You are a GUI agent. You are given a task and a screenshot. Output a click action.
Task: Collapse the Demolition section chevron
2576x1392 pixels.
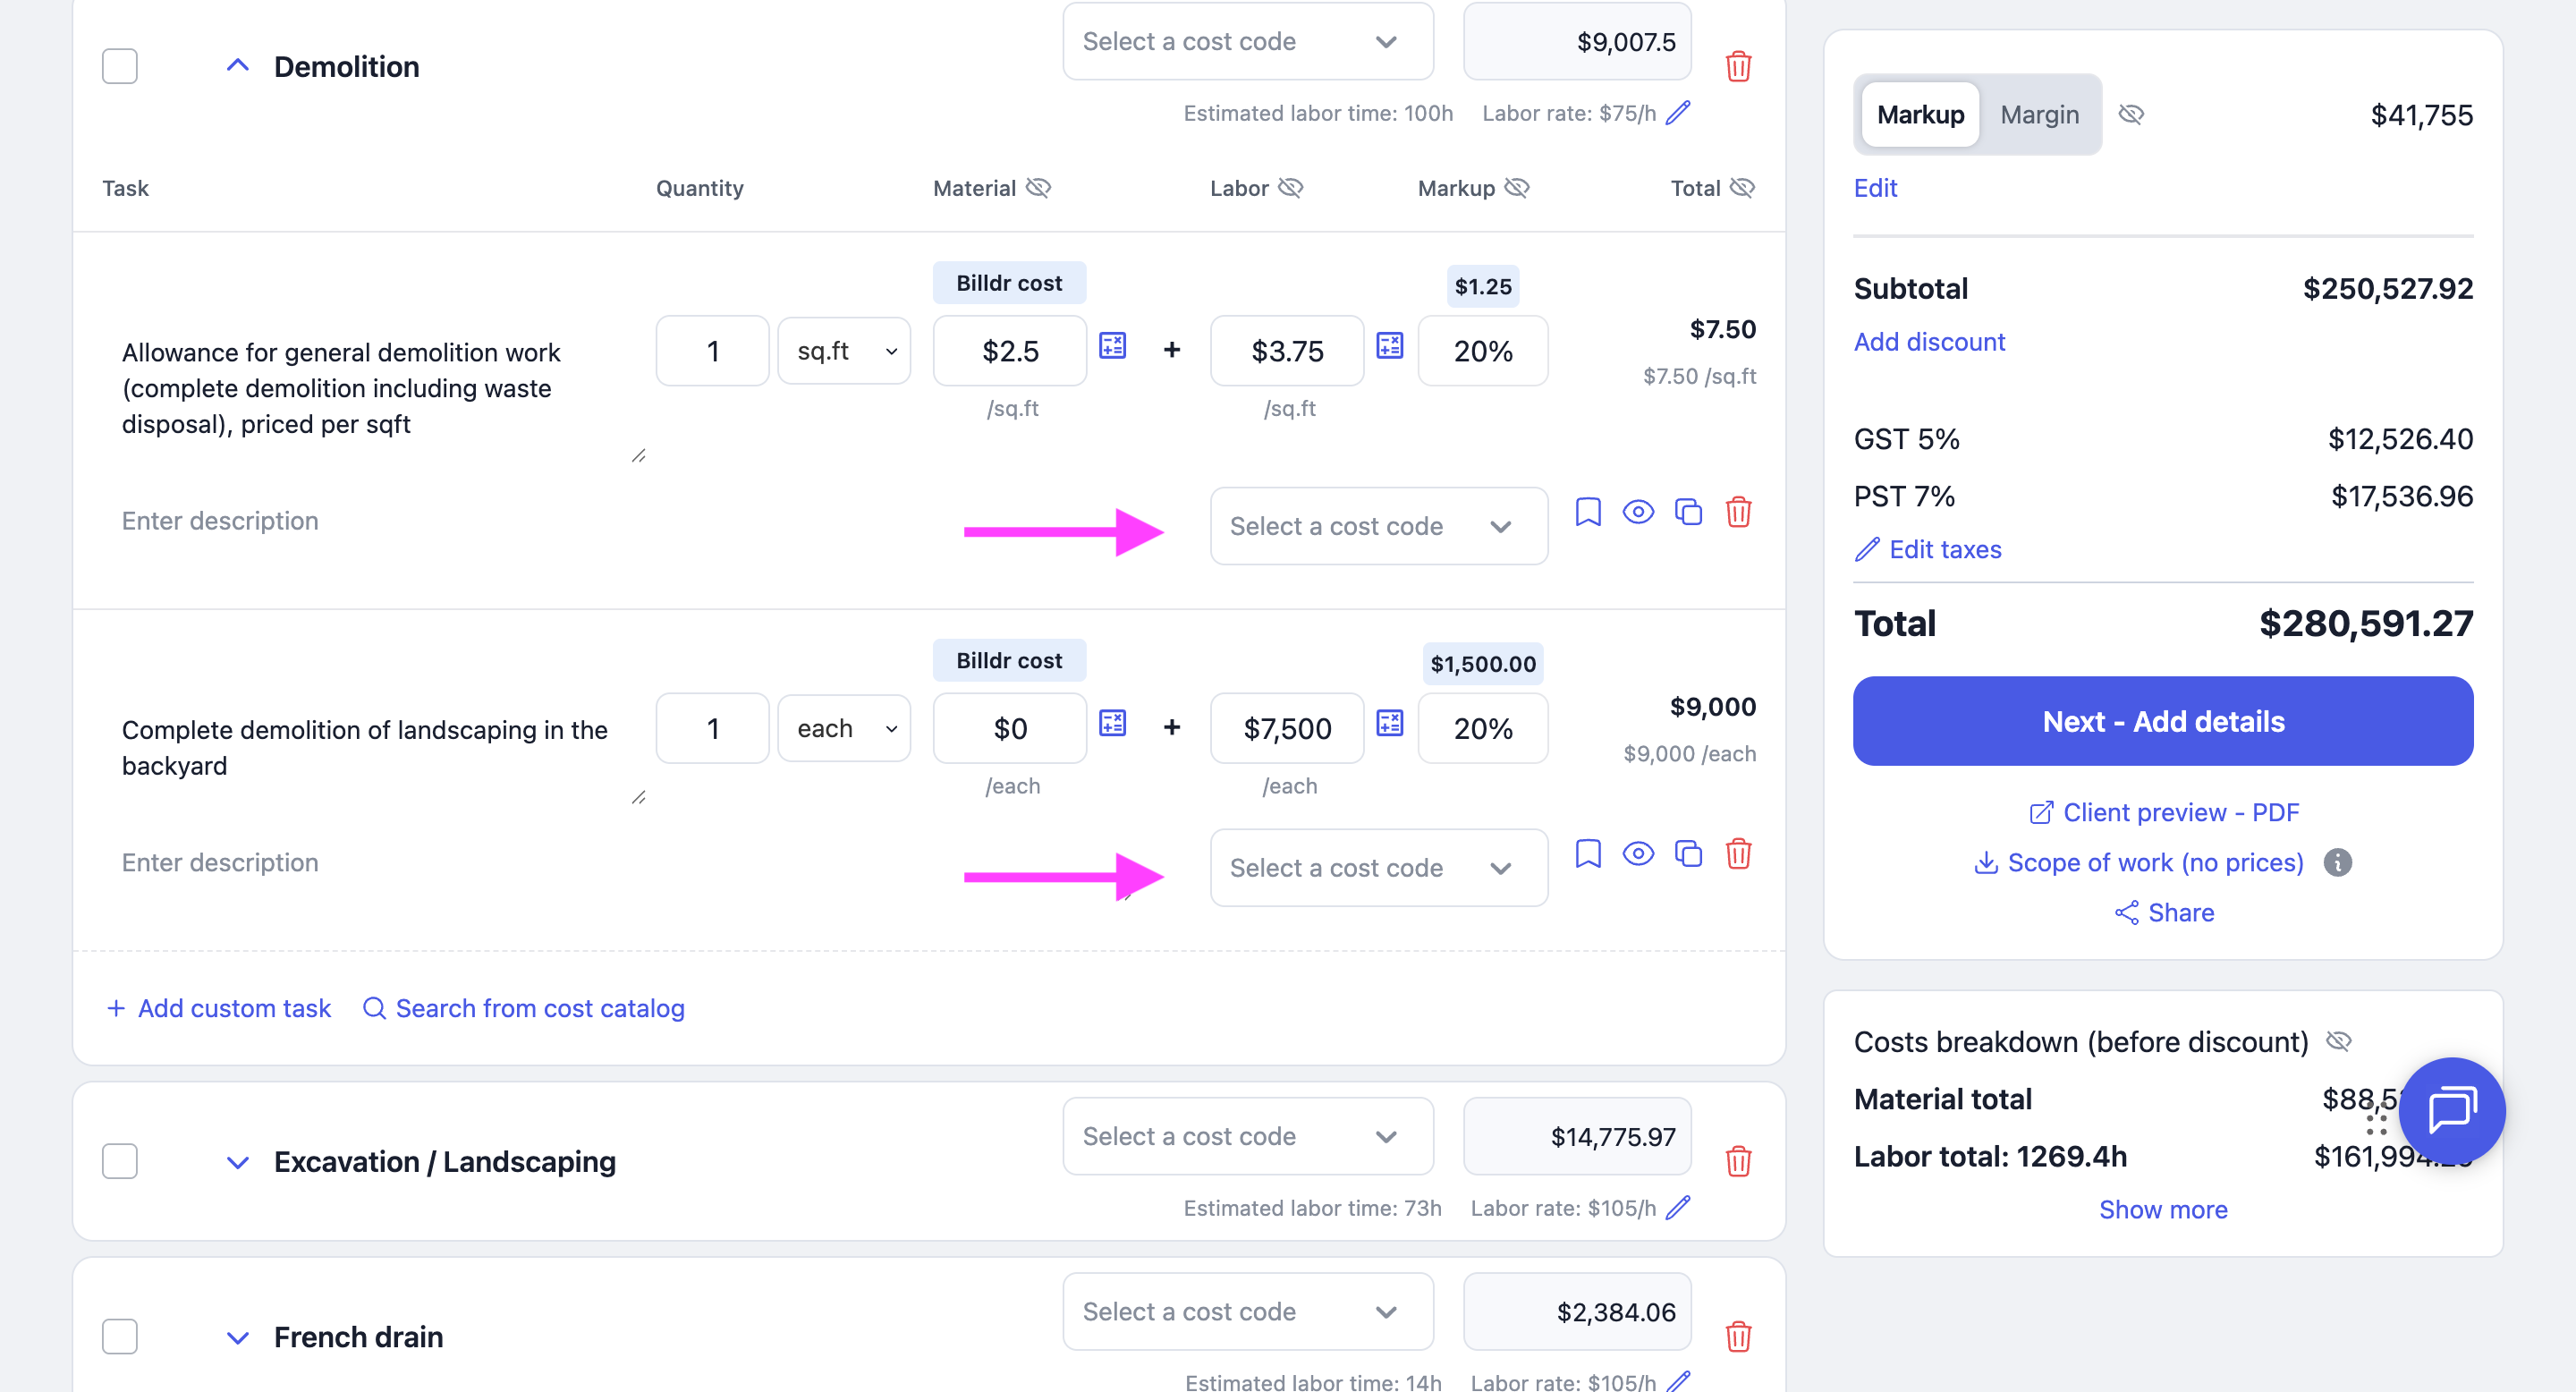[x=237, y=67]
